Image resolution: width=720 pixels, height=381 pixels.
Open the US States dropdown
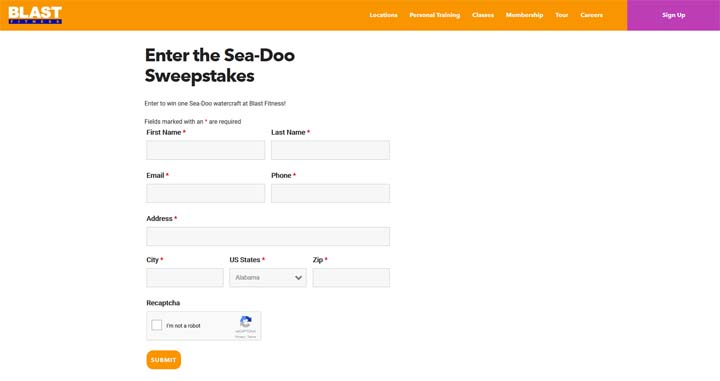(x=268, y=278)
